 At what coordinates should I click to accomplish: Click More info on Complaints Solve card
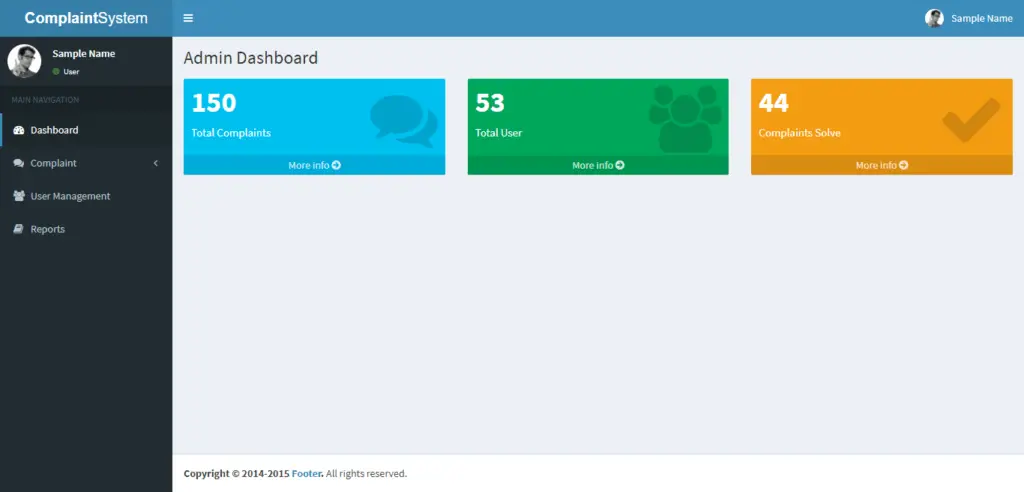(x=881, y=165)
